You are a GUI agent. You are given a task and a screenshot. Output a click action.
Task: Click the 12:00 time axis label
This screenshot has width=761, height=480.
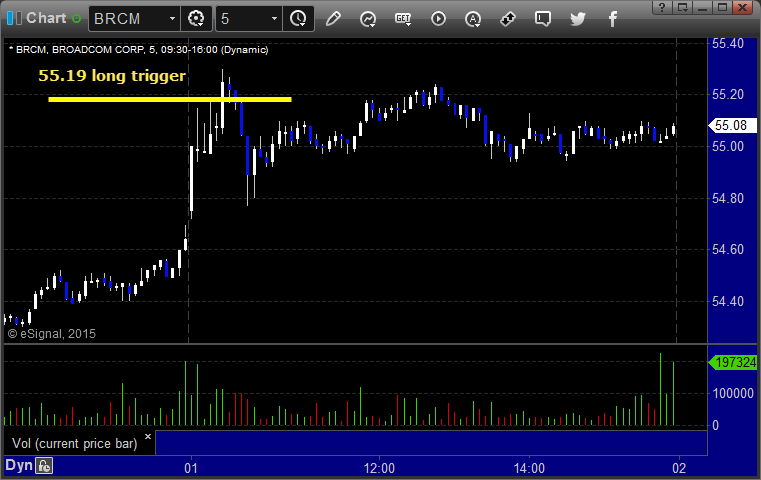379,468
